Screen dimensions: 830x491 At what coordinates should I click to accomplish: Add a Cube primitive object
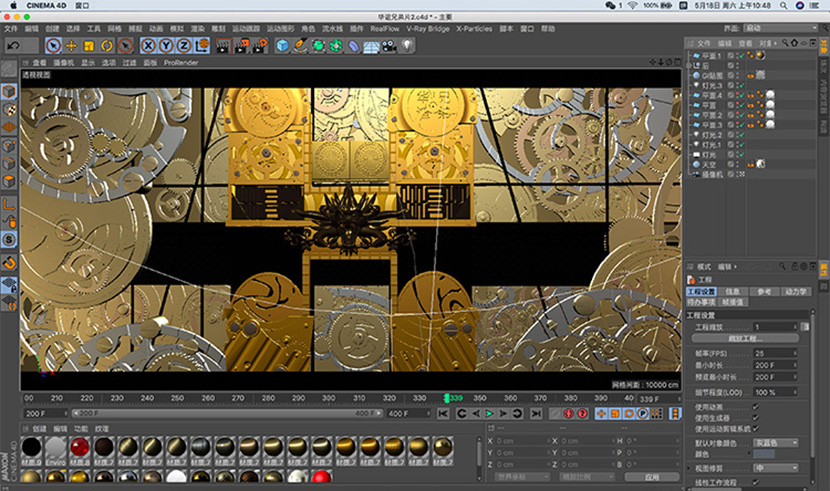(282, 46)
